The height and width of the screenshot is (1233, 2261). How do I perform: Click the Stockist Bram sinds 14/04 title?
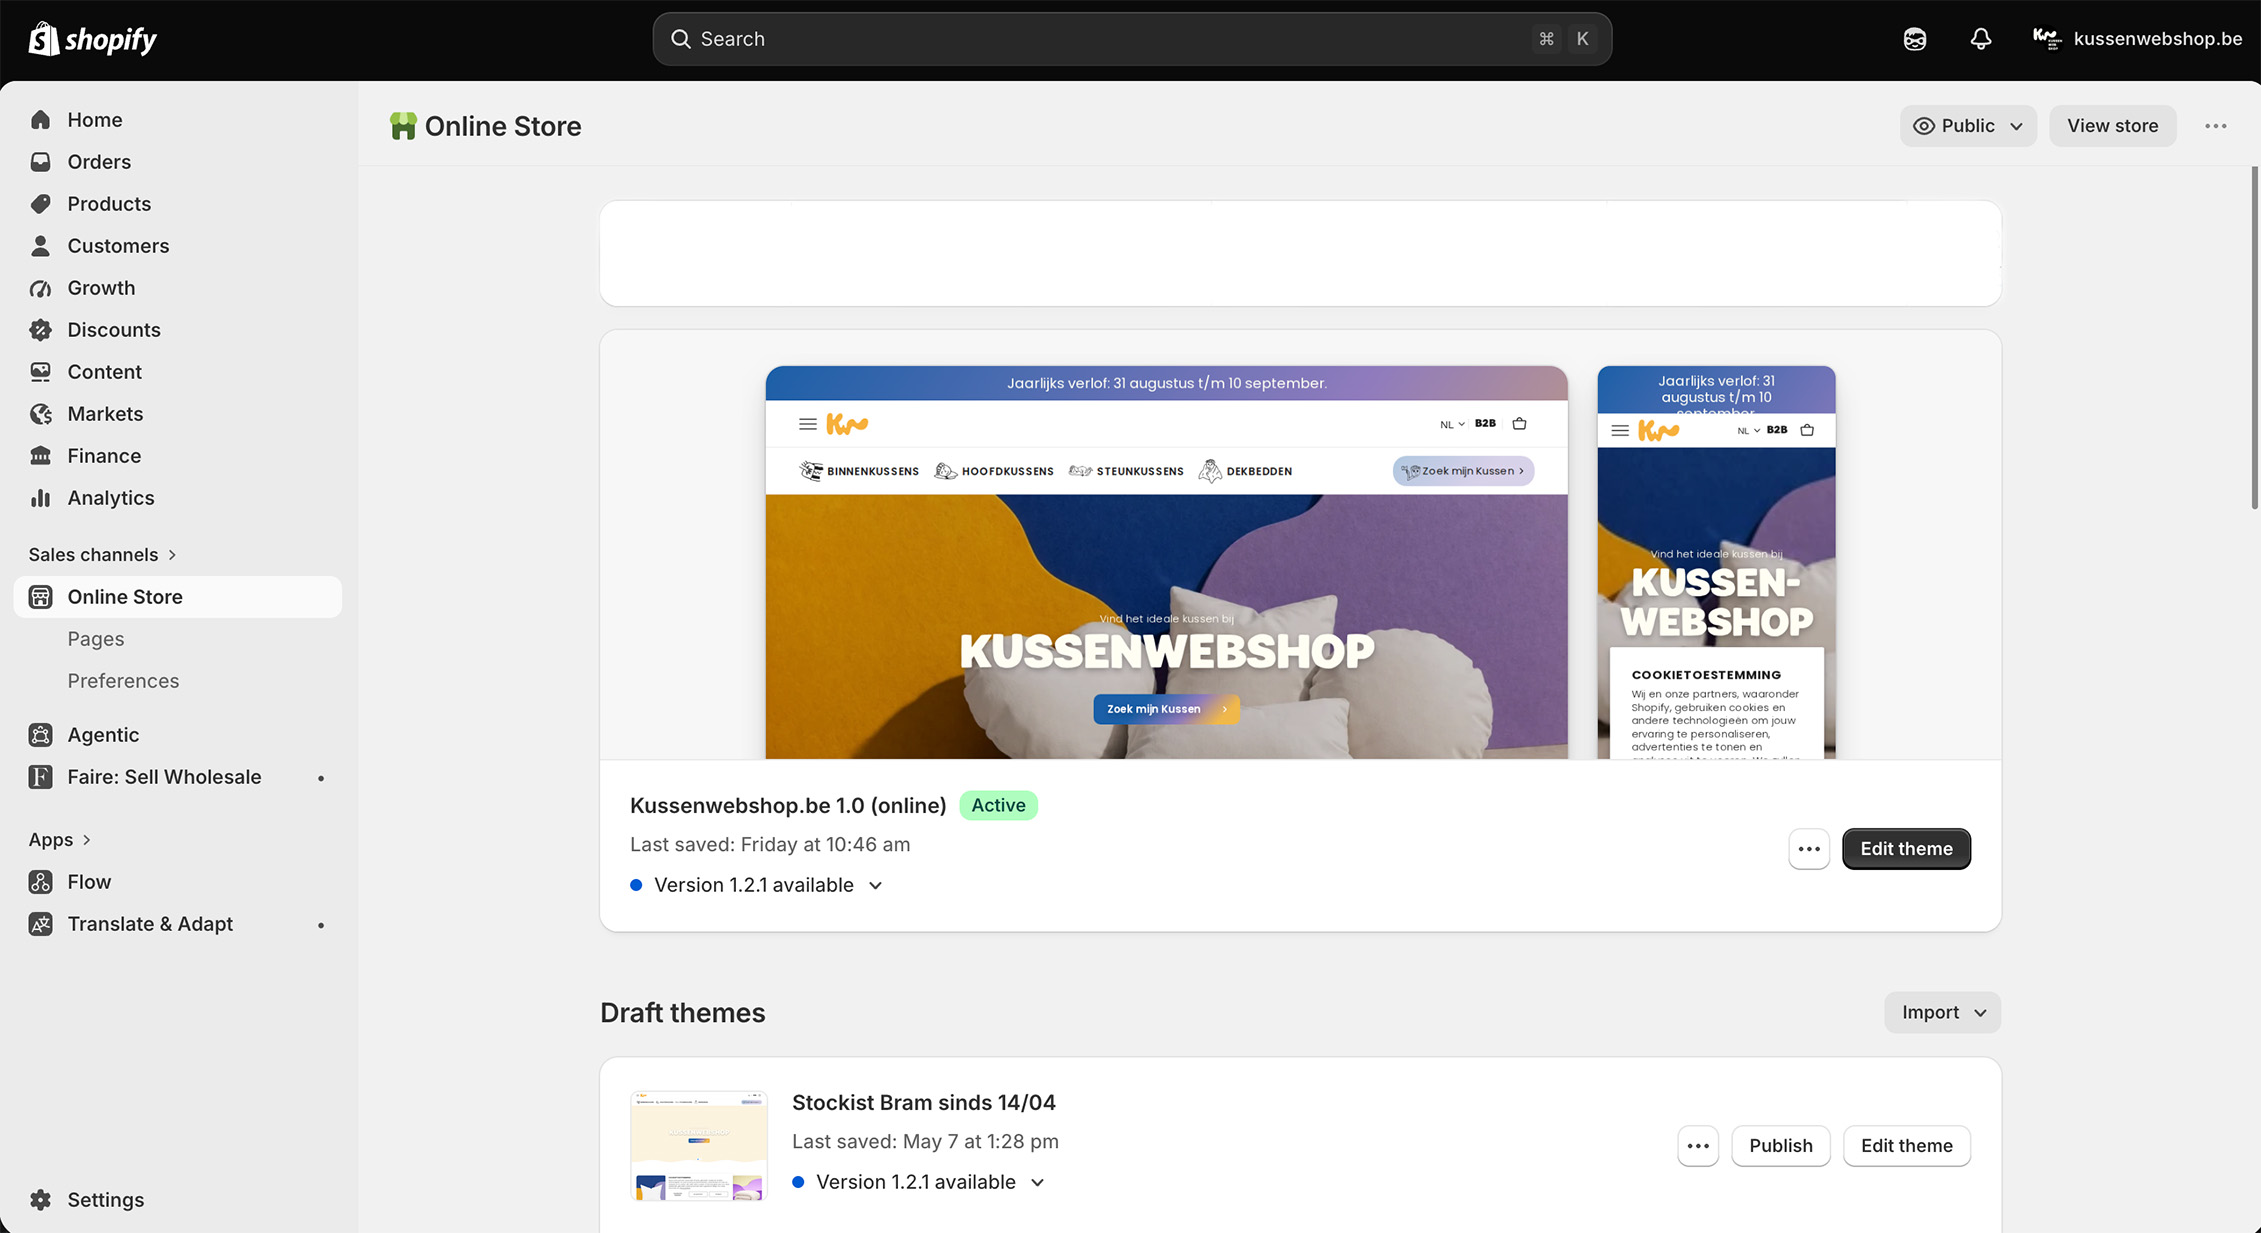click(x=924, y=1102)
